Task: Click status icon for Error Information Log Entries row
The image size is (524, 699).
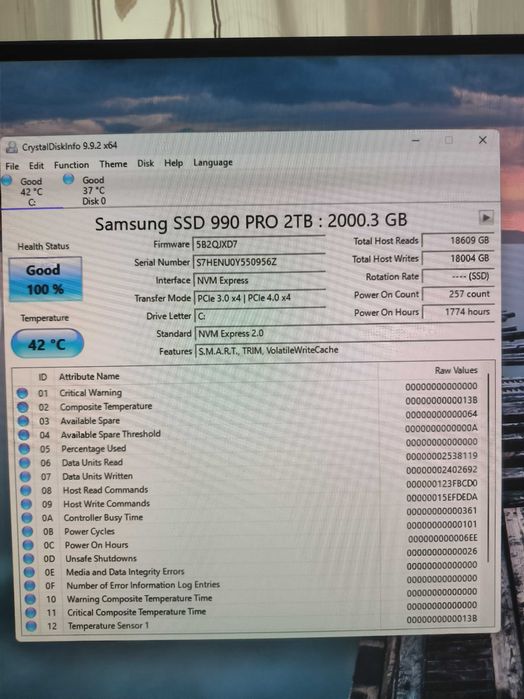Action: pos(29,585)
